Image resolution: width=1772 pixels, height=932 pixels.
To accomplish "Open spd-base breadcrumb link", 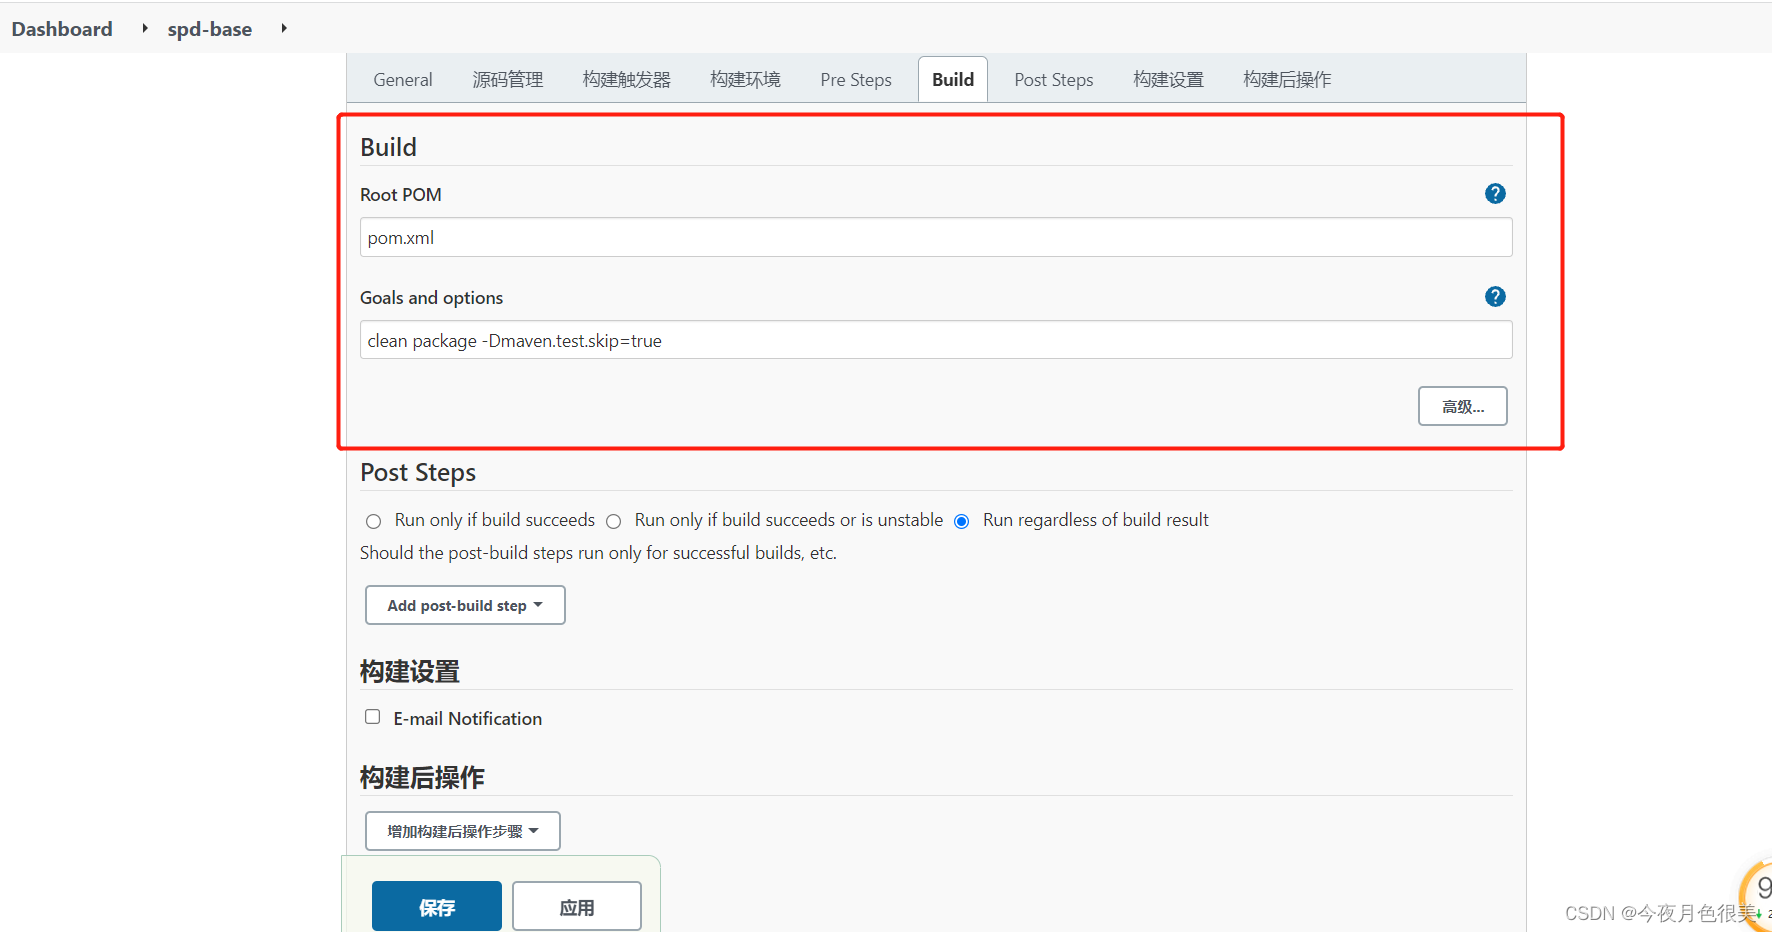I will click(x=210, y=29).
